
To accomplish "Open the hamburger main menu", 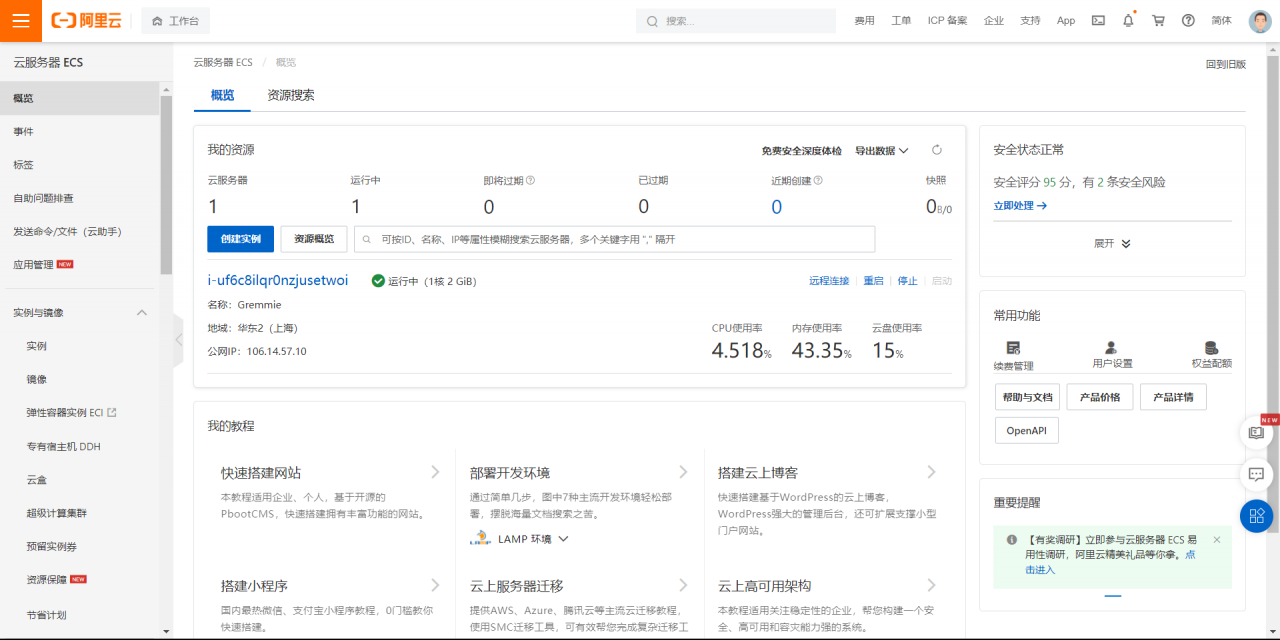I will tap(21, 21).
